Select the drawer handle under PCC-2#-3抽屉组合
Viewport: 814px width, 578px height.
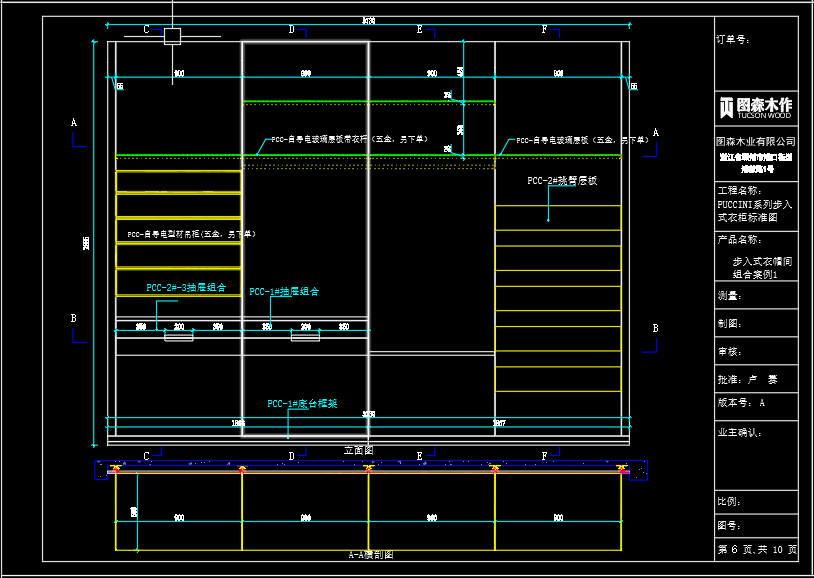(179, 336)
